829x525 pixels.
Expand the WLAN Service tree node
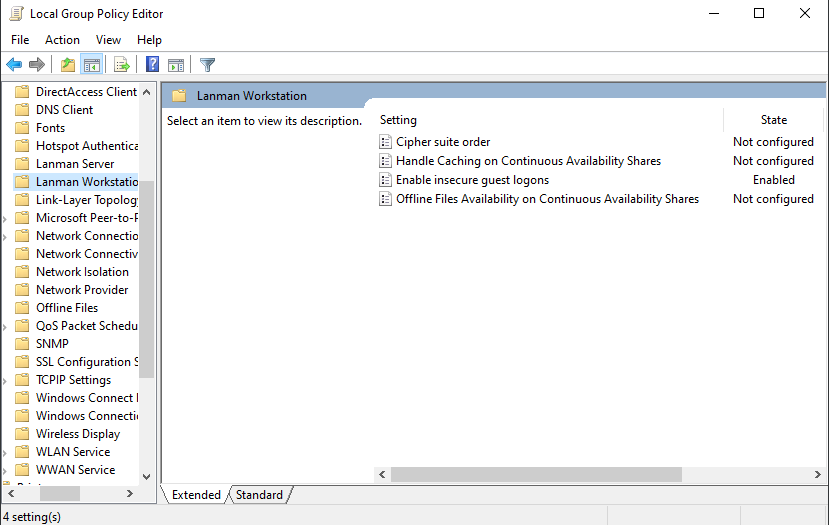(5, 452)
